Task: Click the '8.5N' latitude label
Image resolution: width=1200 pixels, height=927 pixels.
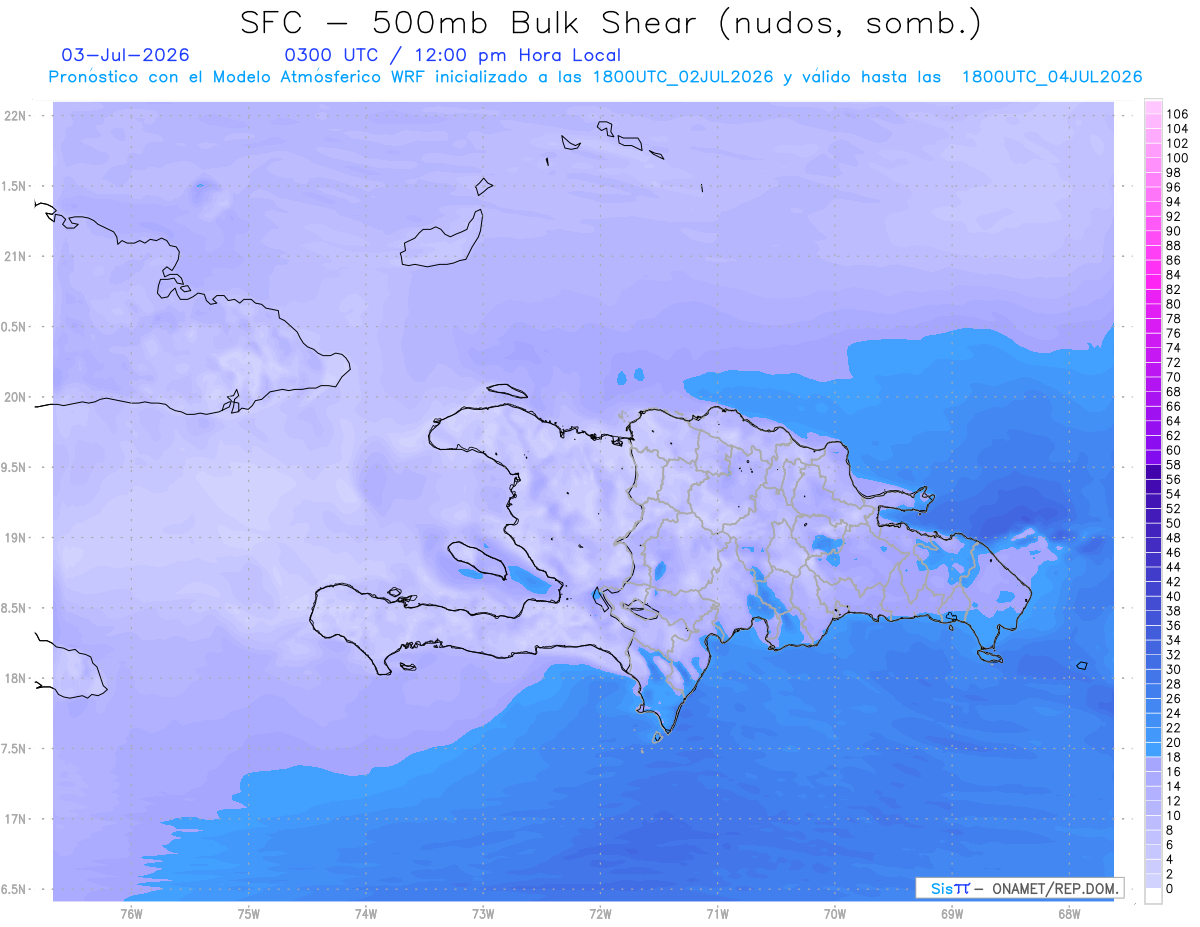Action: 14,608
